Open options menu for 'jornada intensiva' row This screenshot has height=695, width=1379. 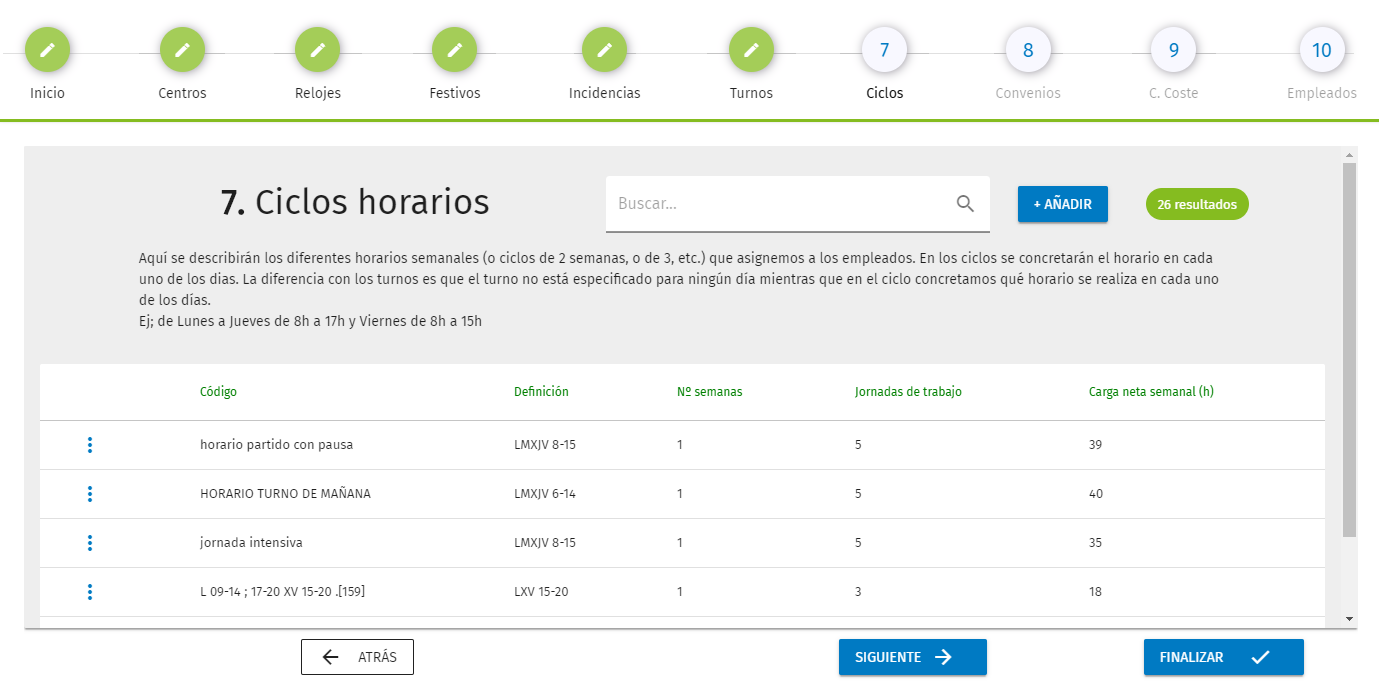point(90,543)
